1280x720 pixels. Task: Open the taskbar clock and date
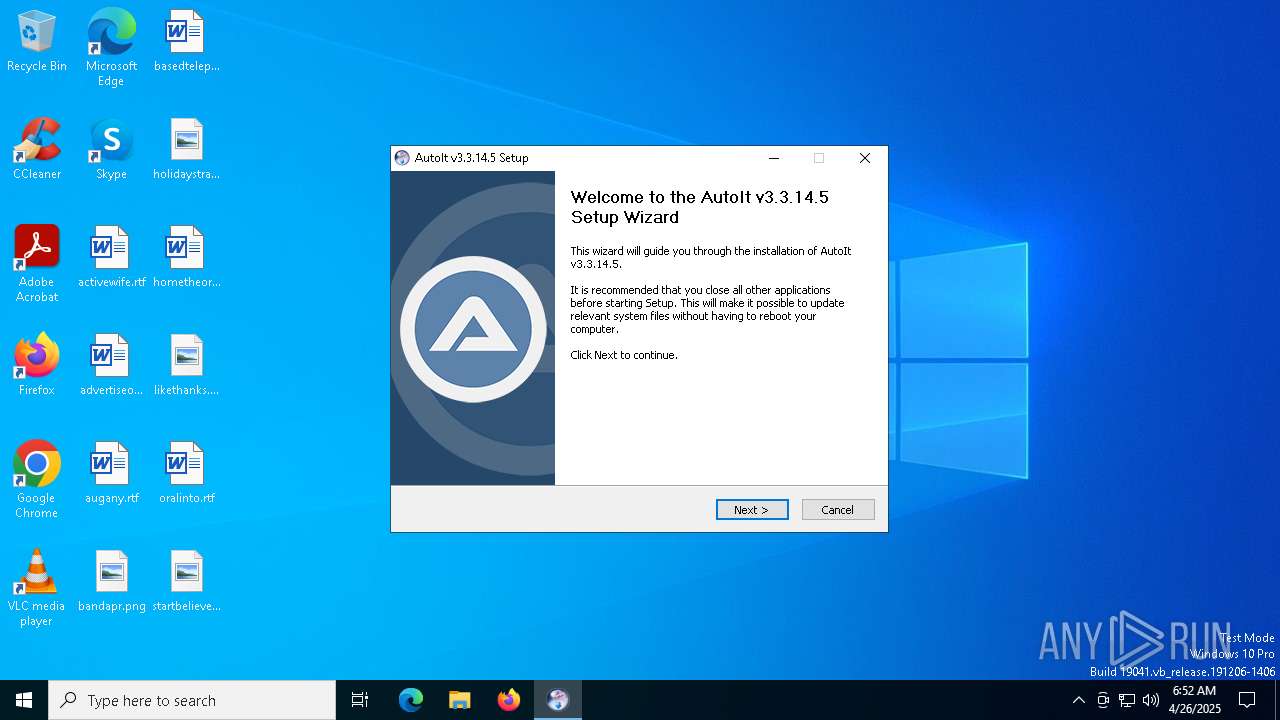click(x=1194, y=700)
